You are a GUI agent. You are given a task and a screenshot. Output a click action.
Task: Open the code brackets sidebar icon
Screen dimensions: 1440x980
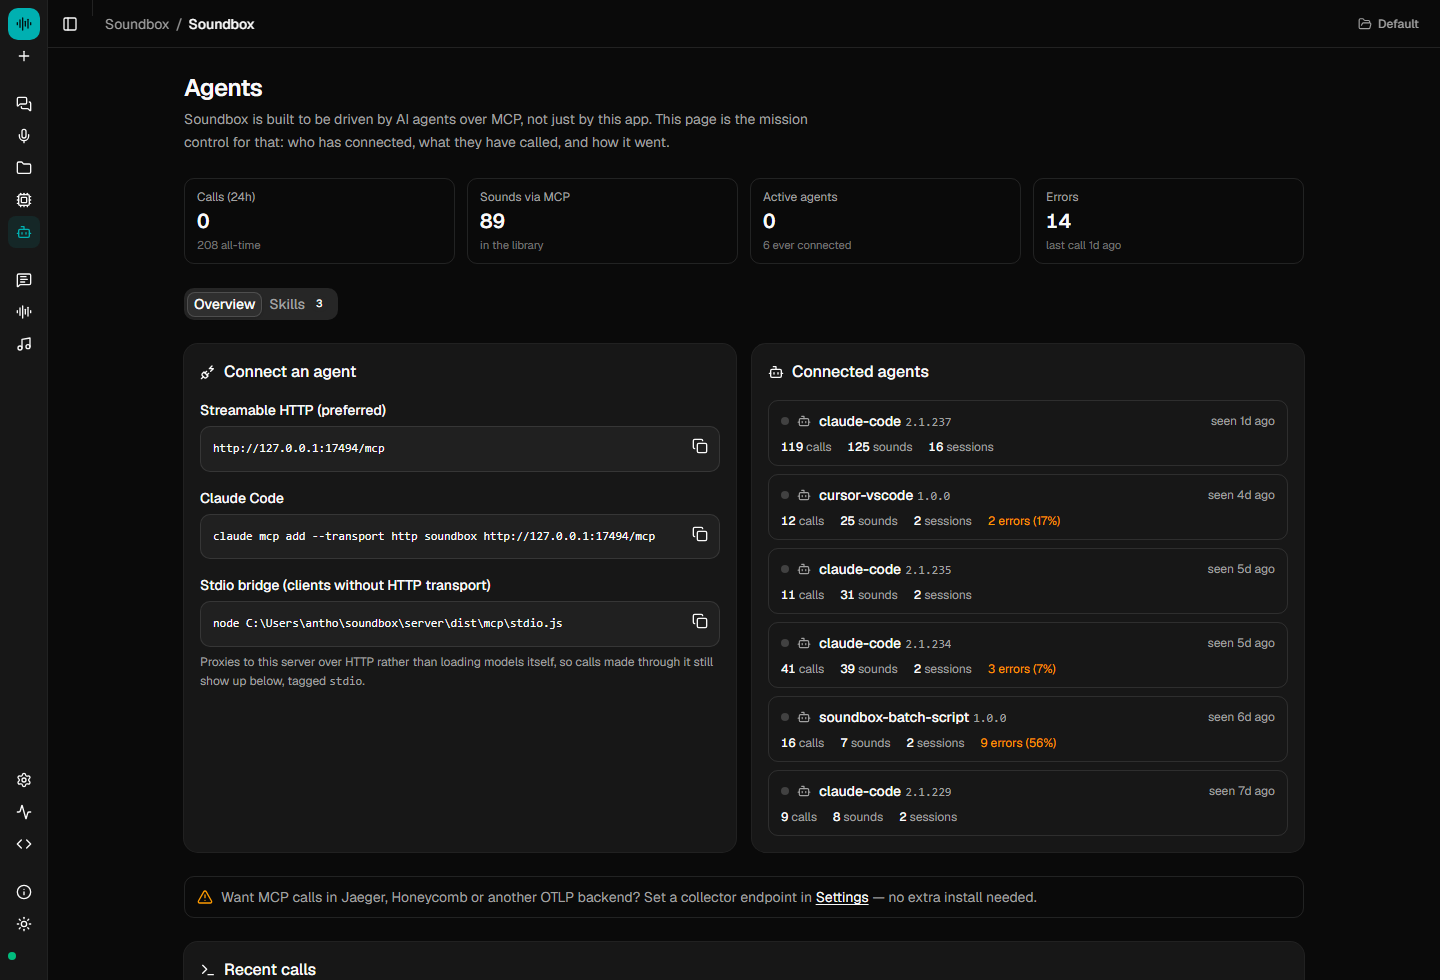24,844
